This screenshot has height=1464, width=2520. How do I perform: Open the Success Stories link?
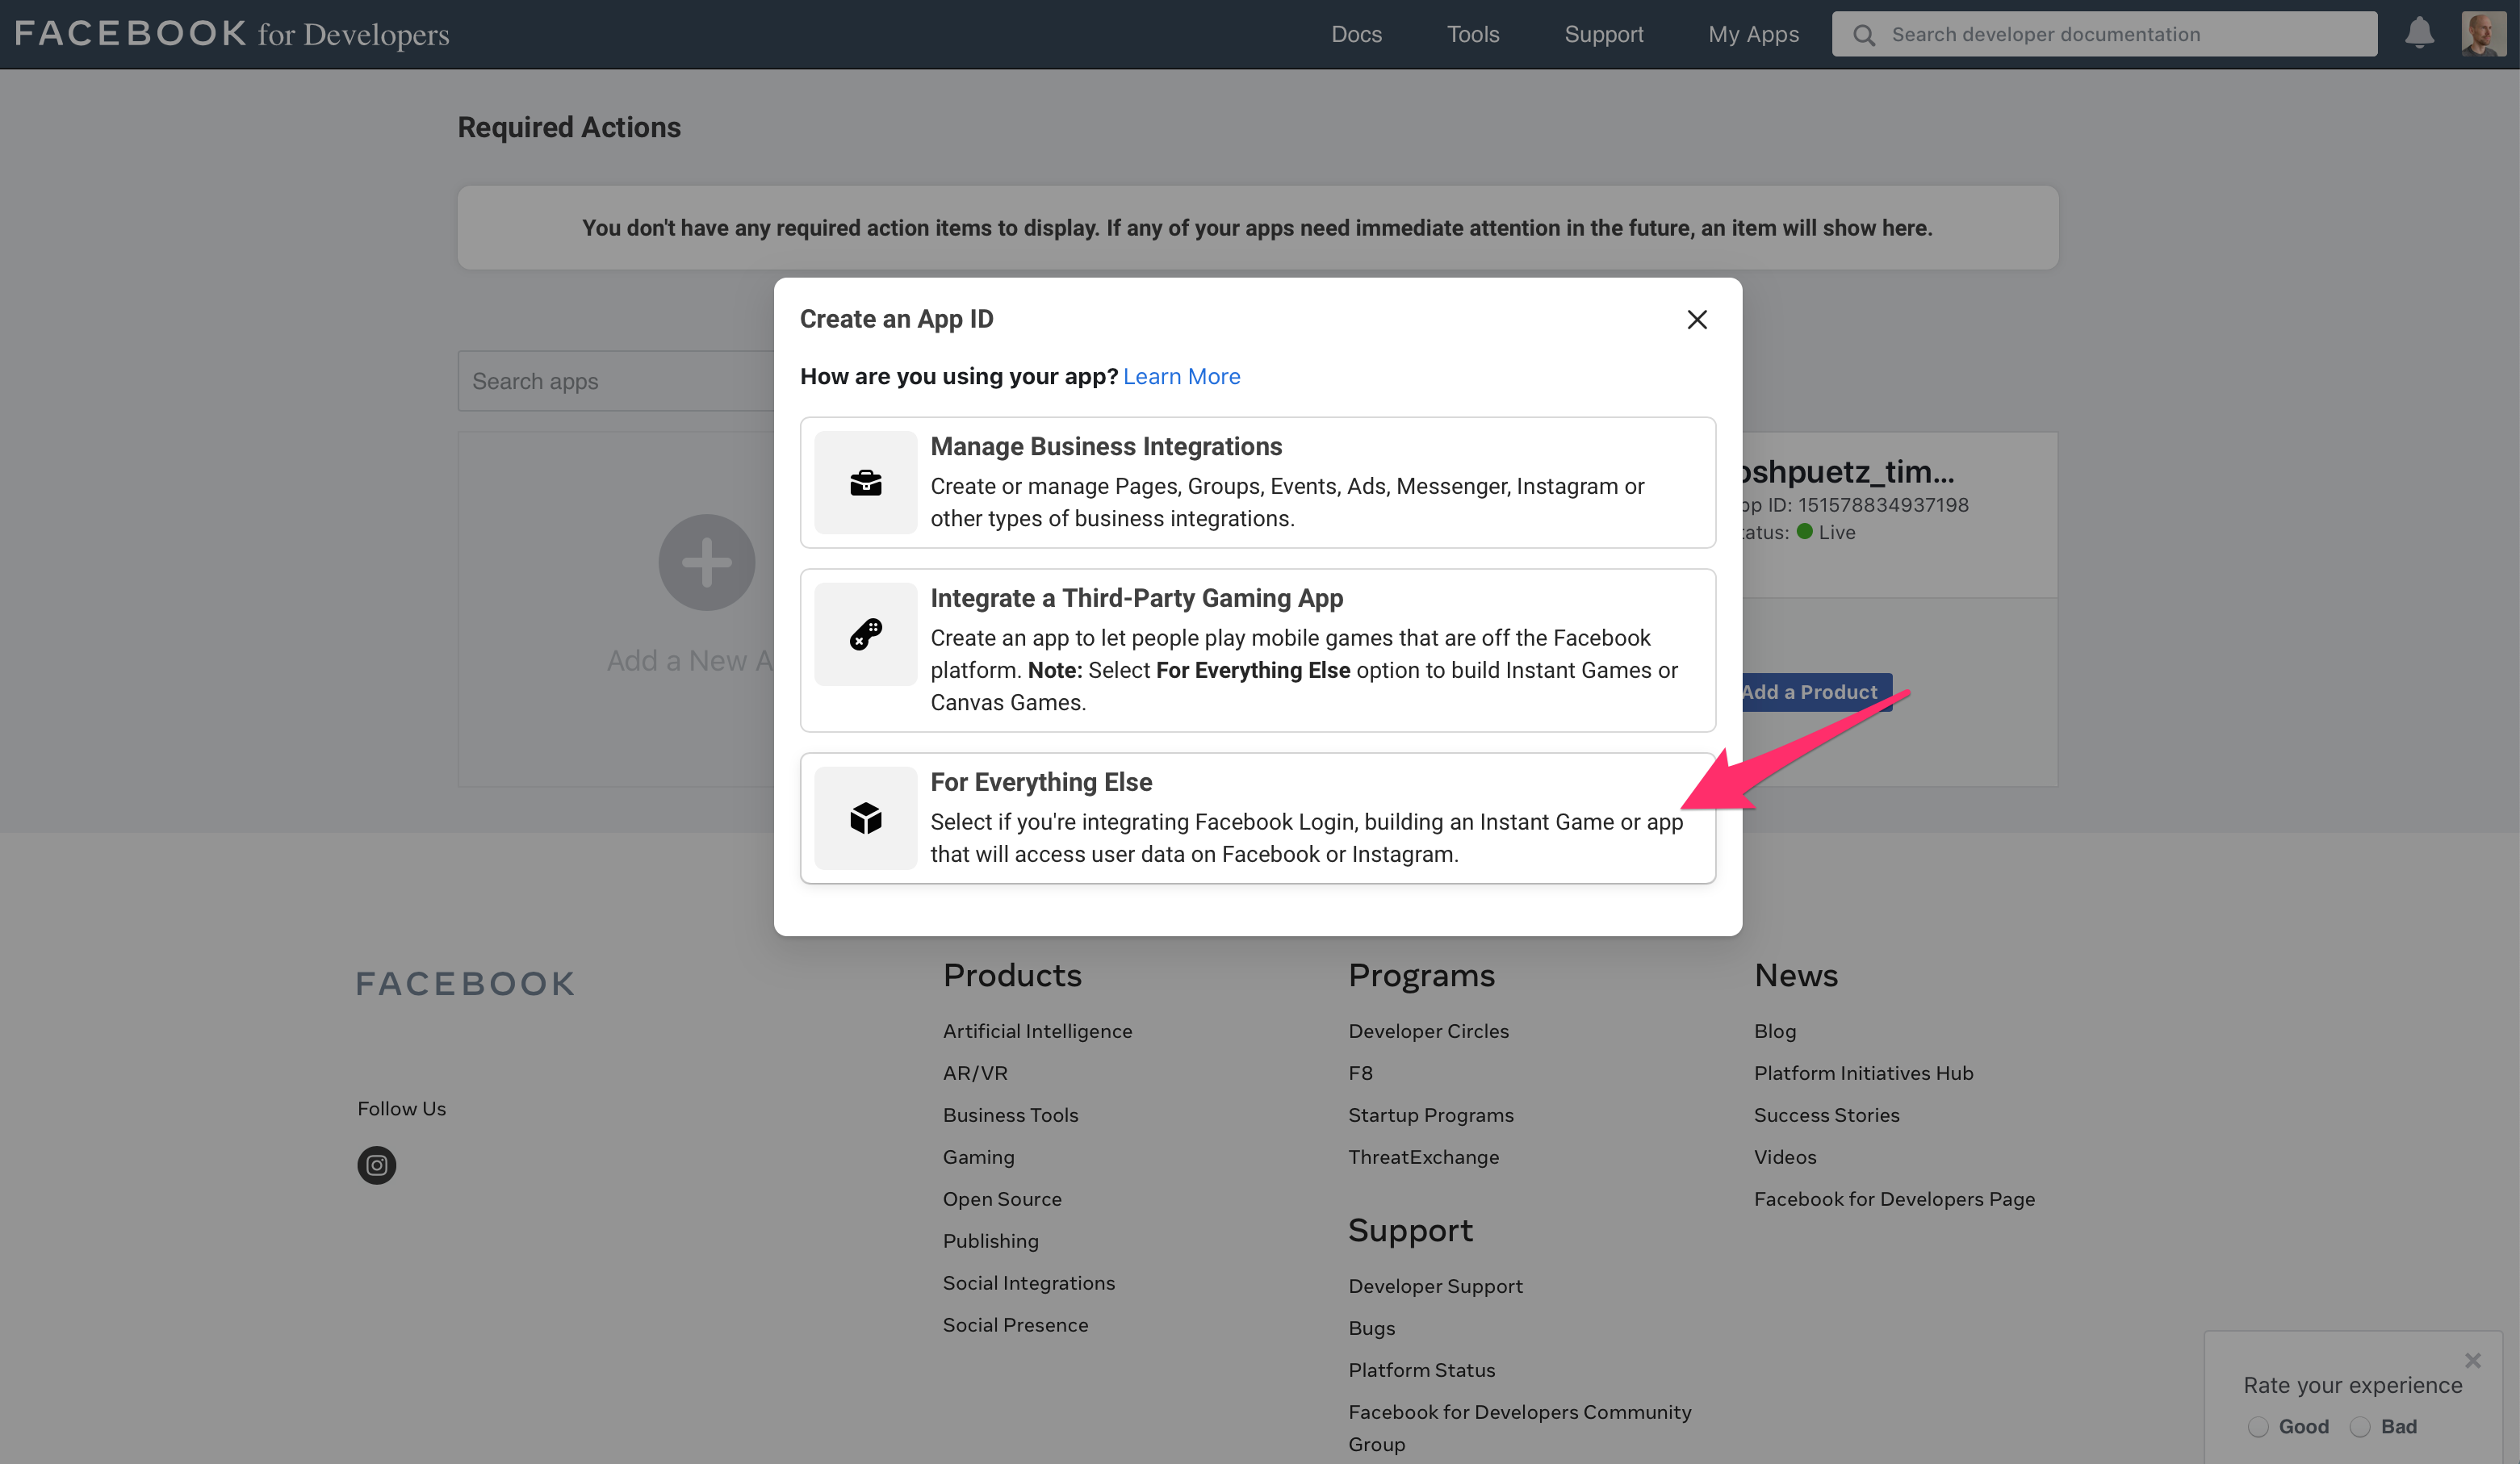[1827, 1115]
